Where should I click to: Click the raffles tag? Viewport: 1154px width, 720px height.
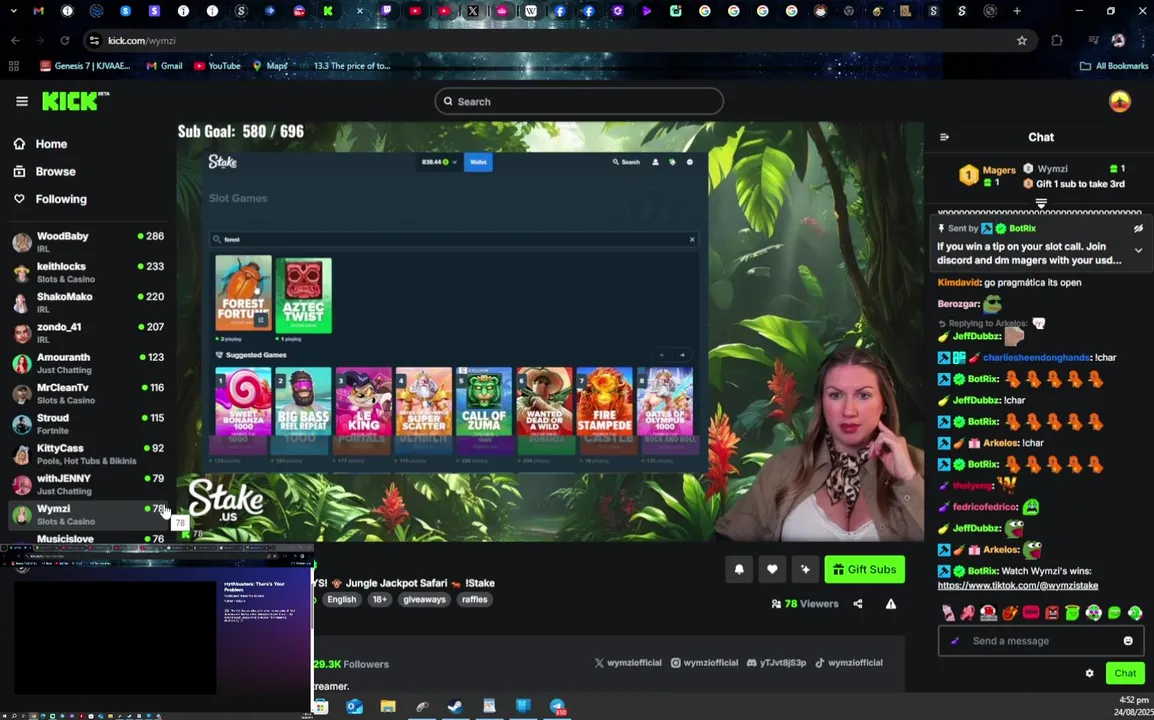click(475, 599)
